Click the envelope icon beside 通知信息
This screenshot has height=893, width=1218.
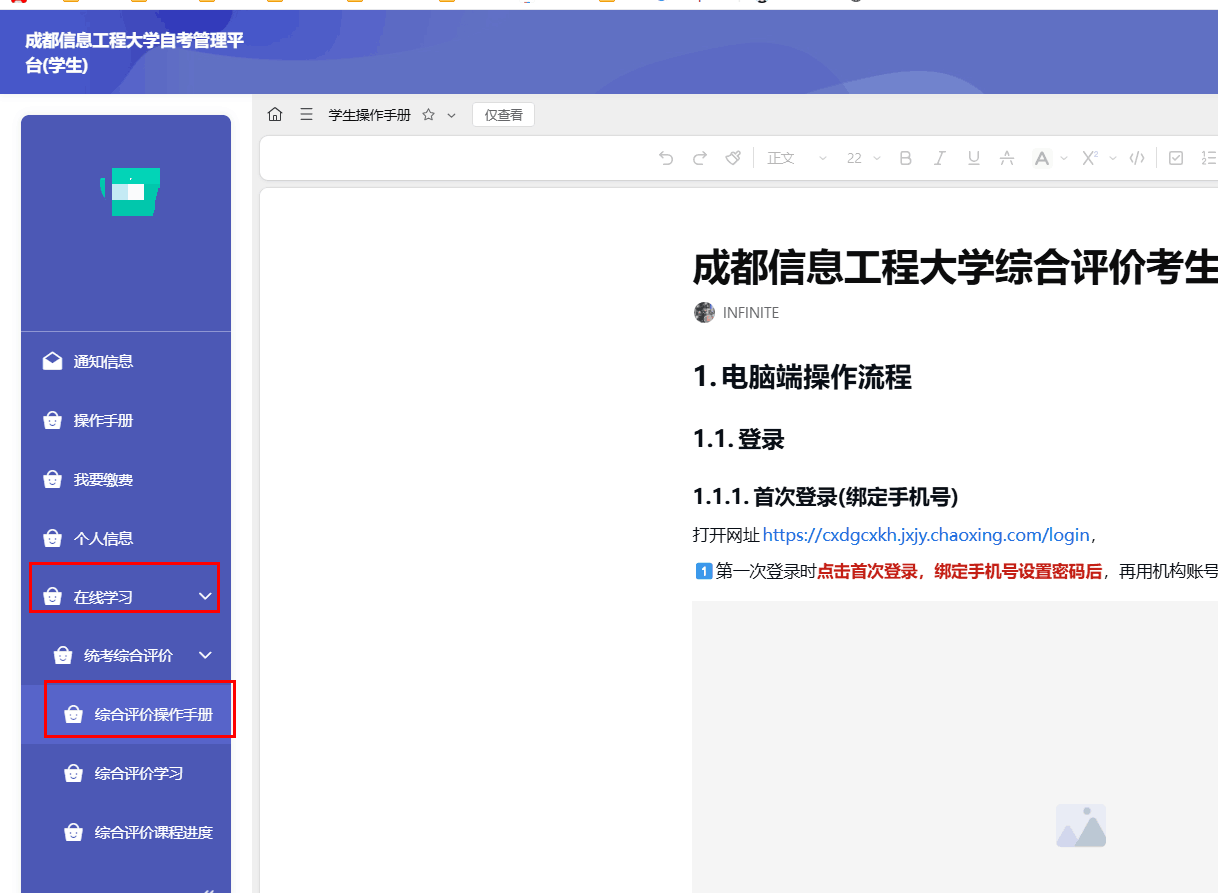pyautogui.click(x=52, y=361)
